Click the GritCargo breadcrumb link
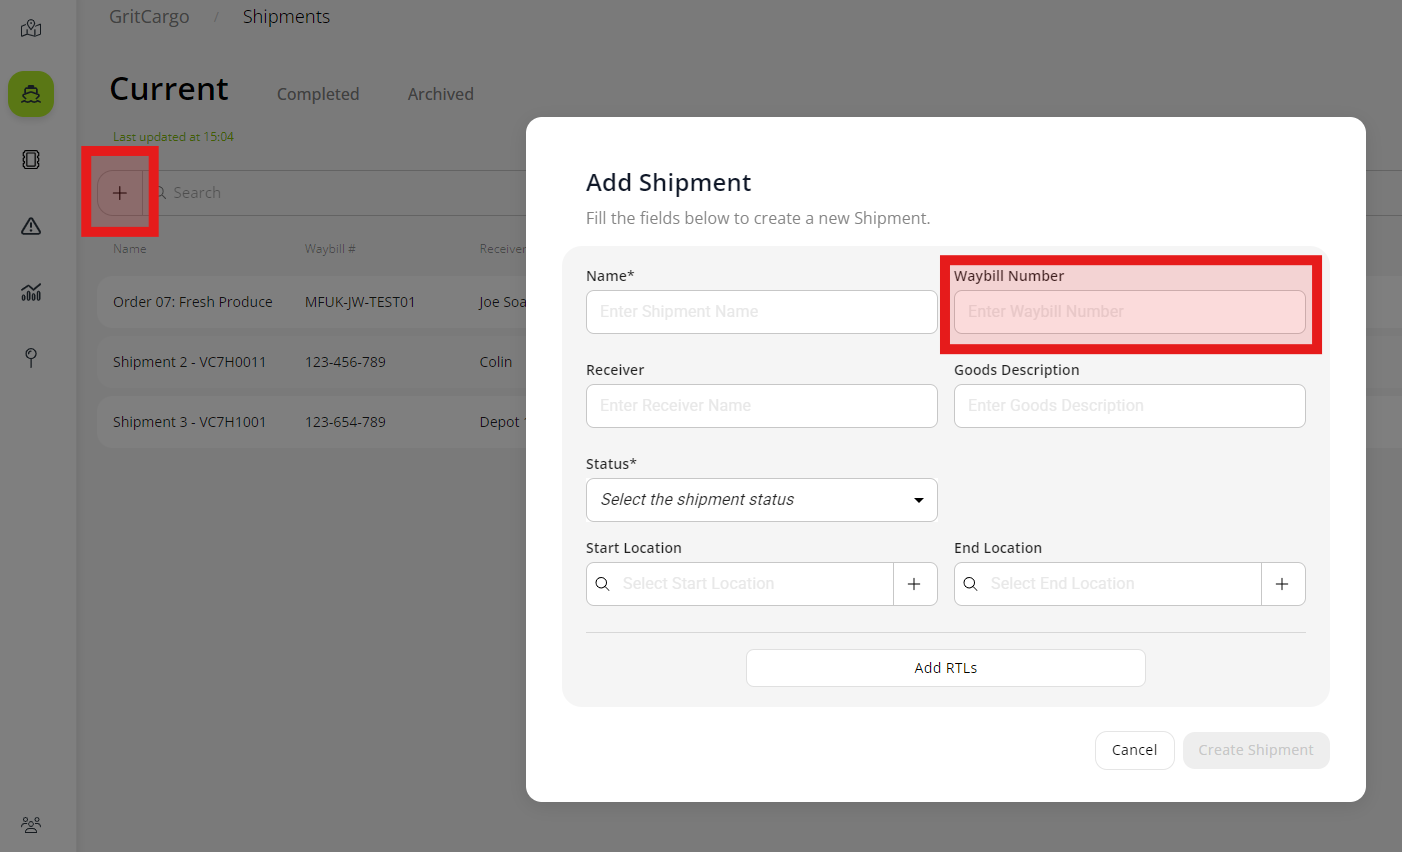The width and height of the screenshot is (1402, 852). click(x=149, y=16)
